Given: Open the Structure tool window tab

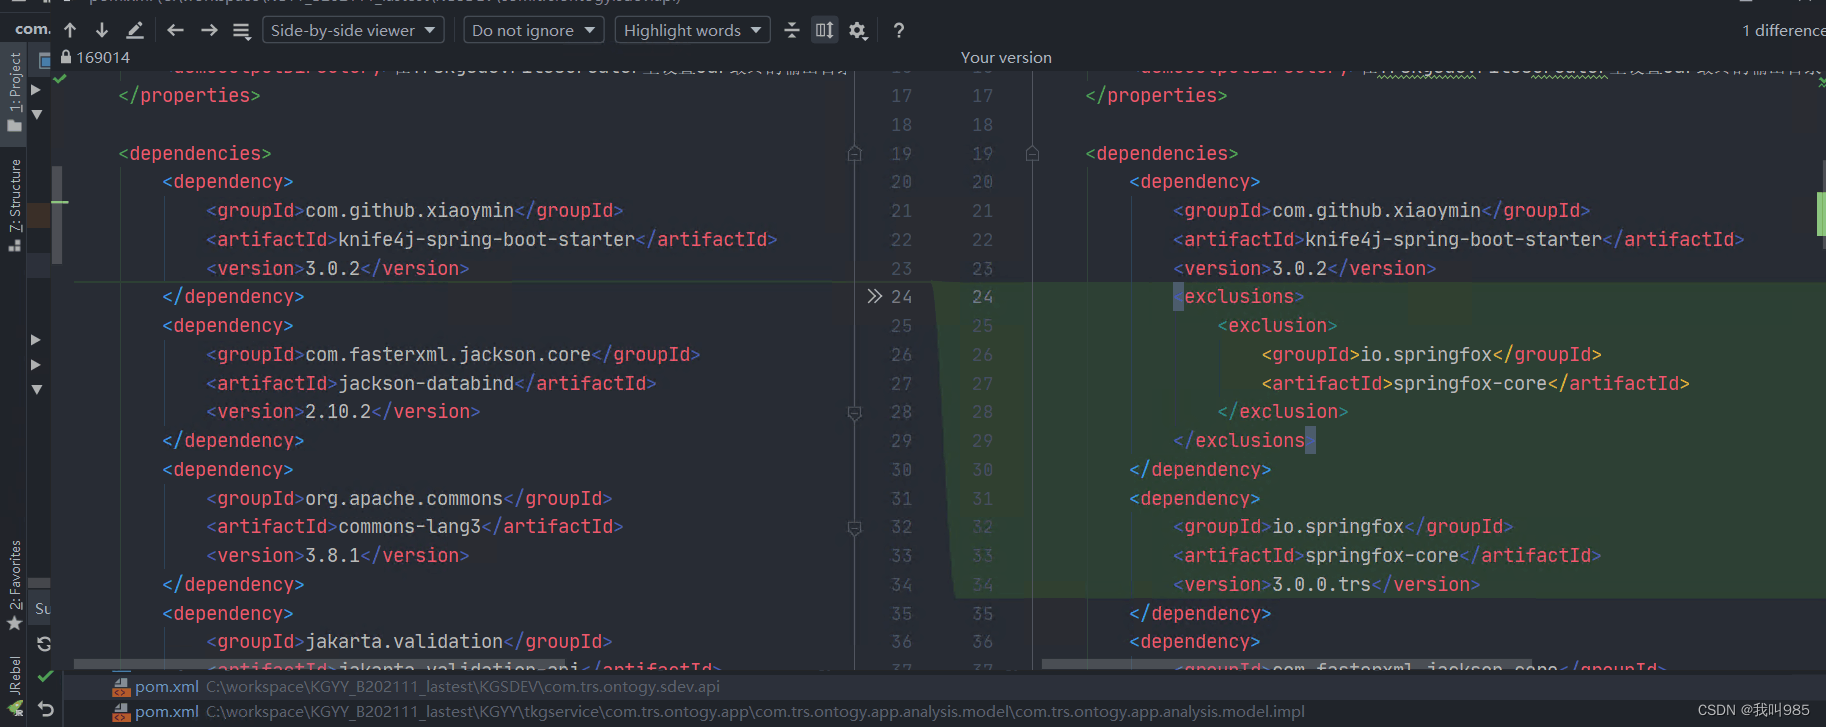Looking at the screenshot, I should [14, 204].
